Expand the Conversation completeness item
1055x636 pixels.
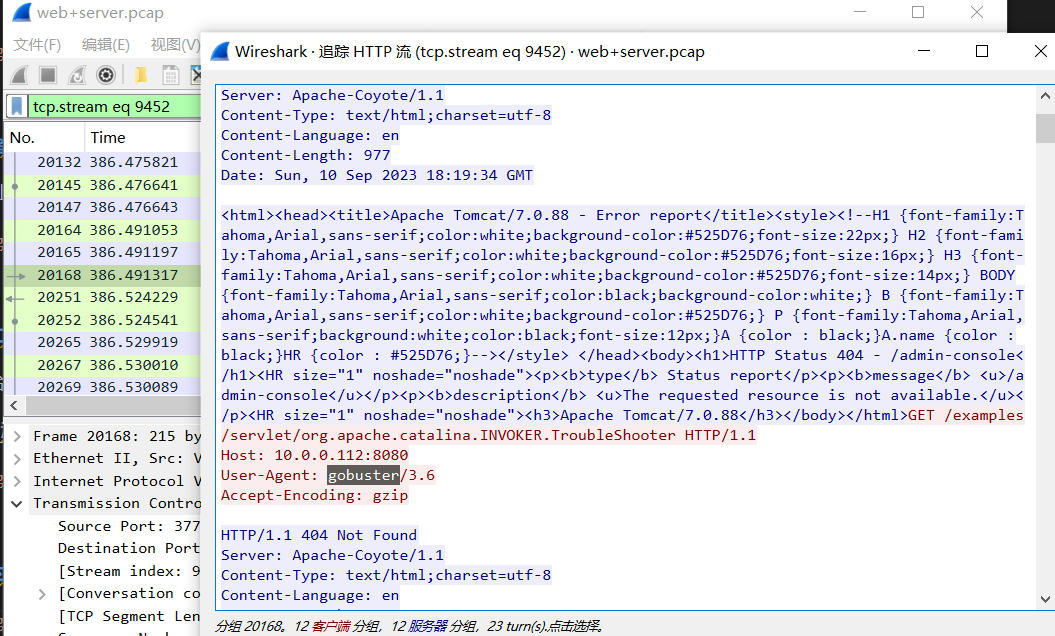pos(41,593)
